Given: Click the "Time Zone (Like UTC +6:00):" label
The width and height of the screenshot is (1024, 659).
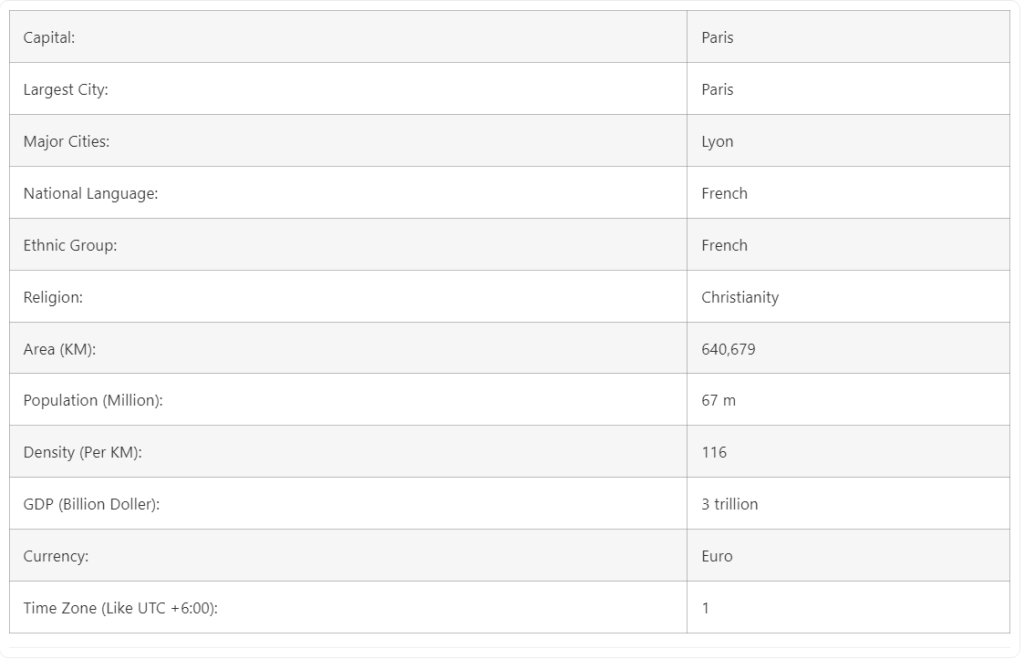Looking at the screenshot, I should tap(120, 609).
